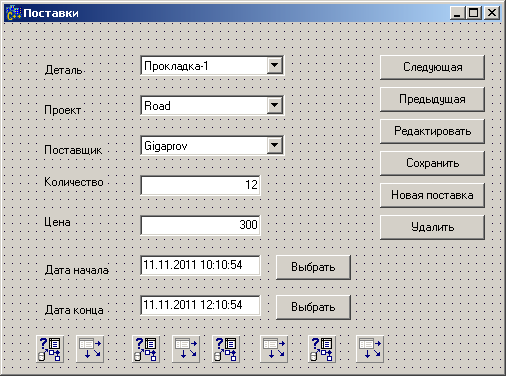Click the Удалить button

click(432, 227)
